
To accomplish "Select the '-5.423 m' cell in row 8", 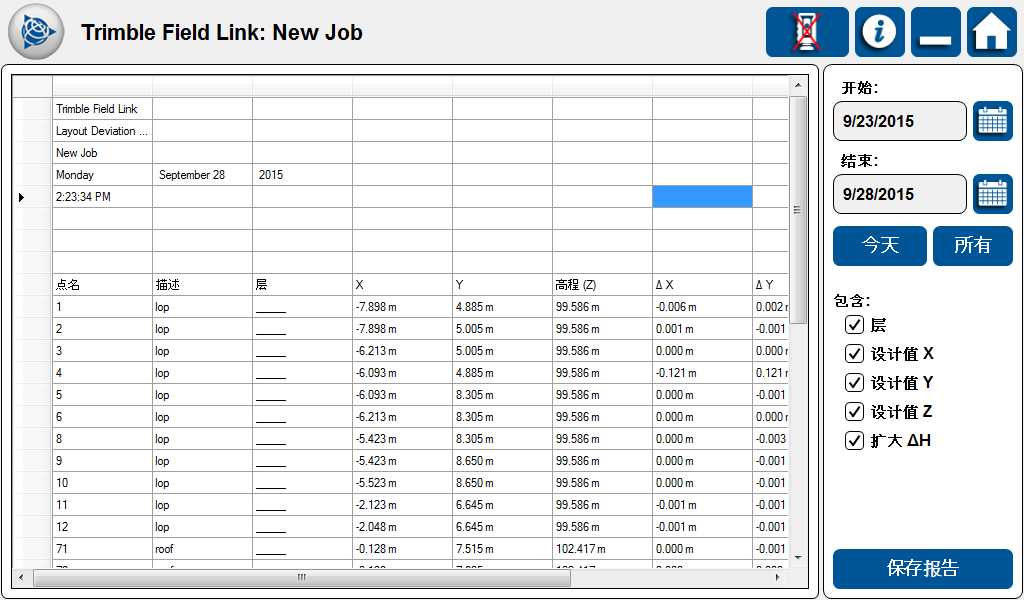I will click(402, 439).
